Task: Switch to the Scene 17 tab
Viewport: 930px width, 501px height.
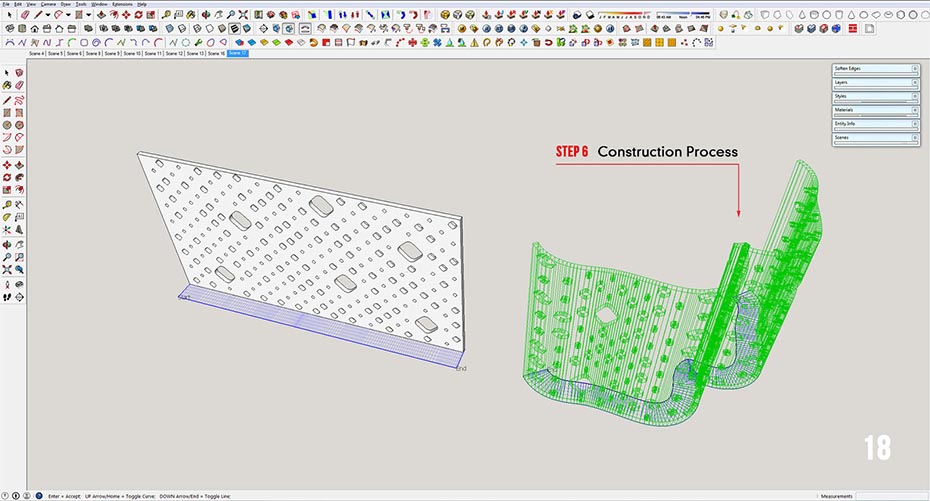Action: click(x=238, y=53)
